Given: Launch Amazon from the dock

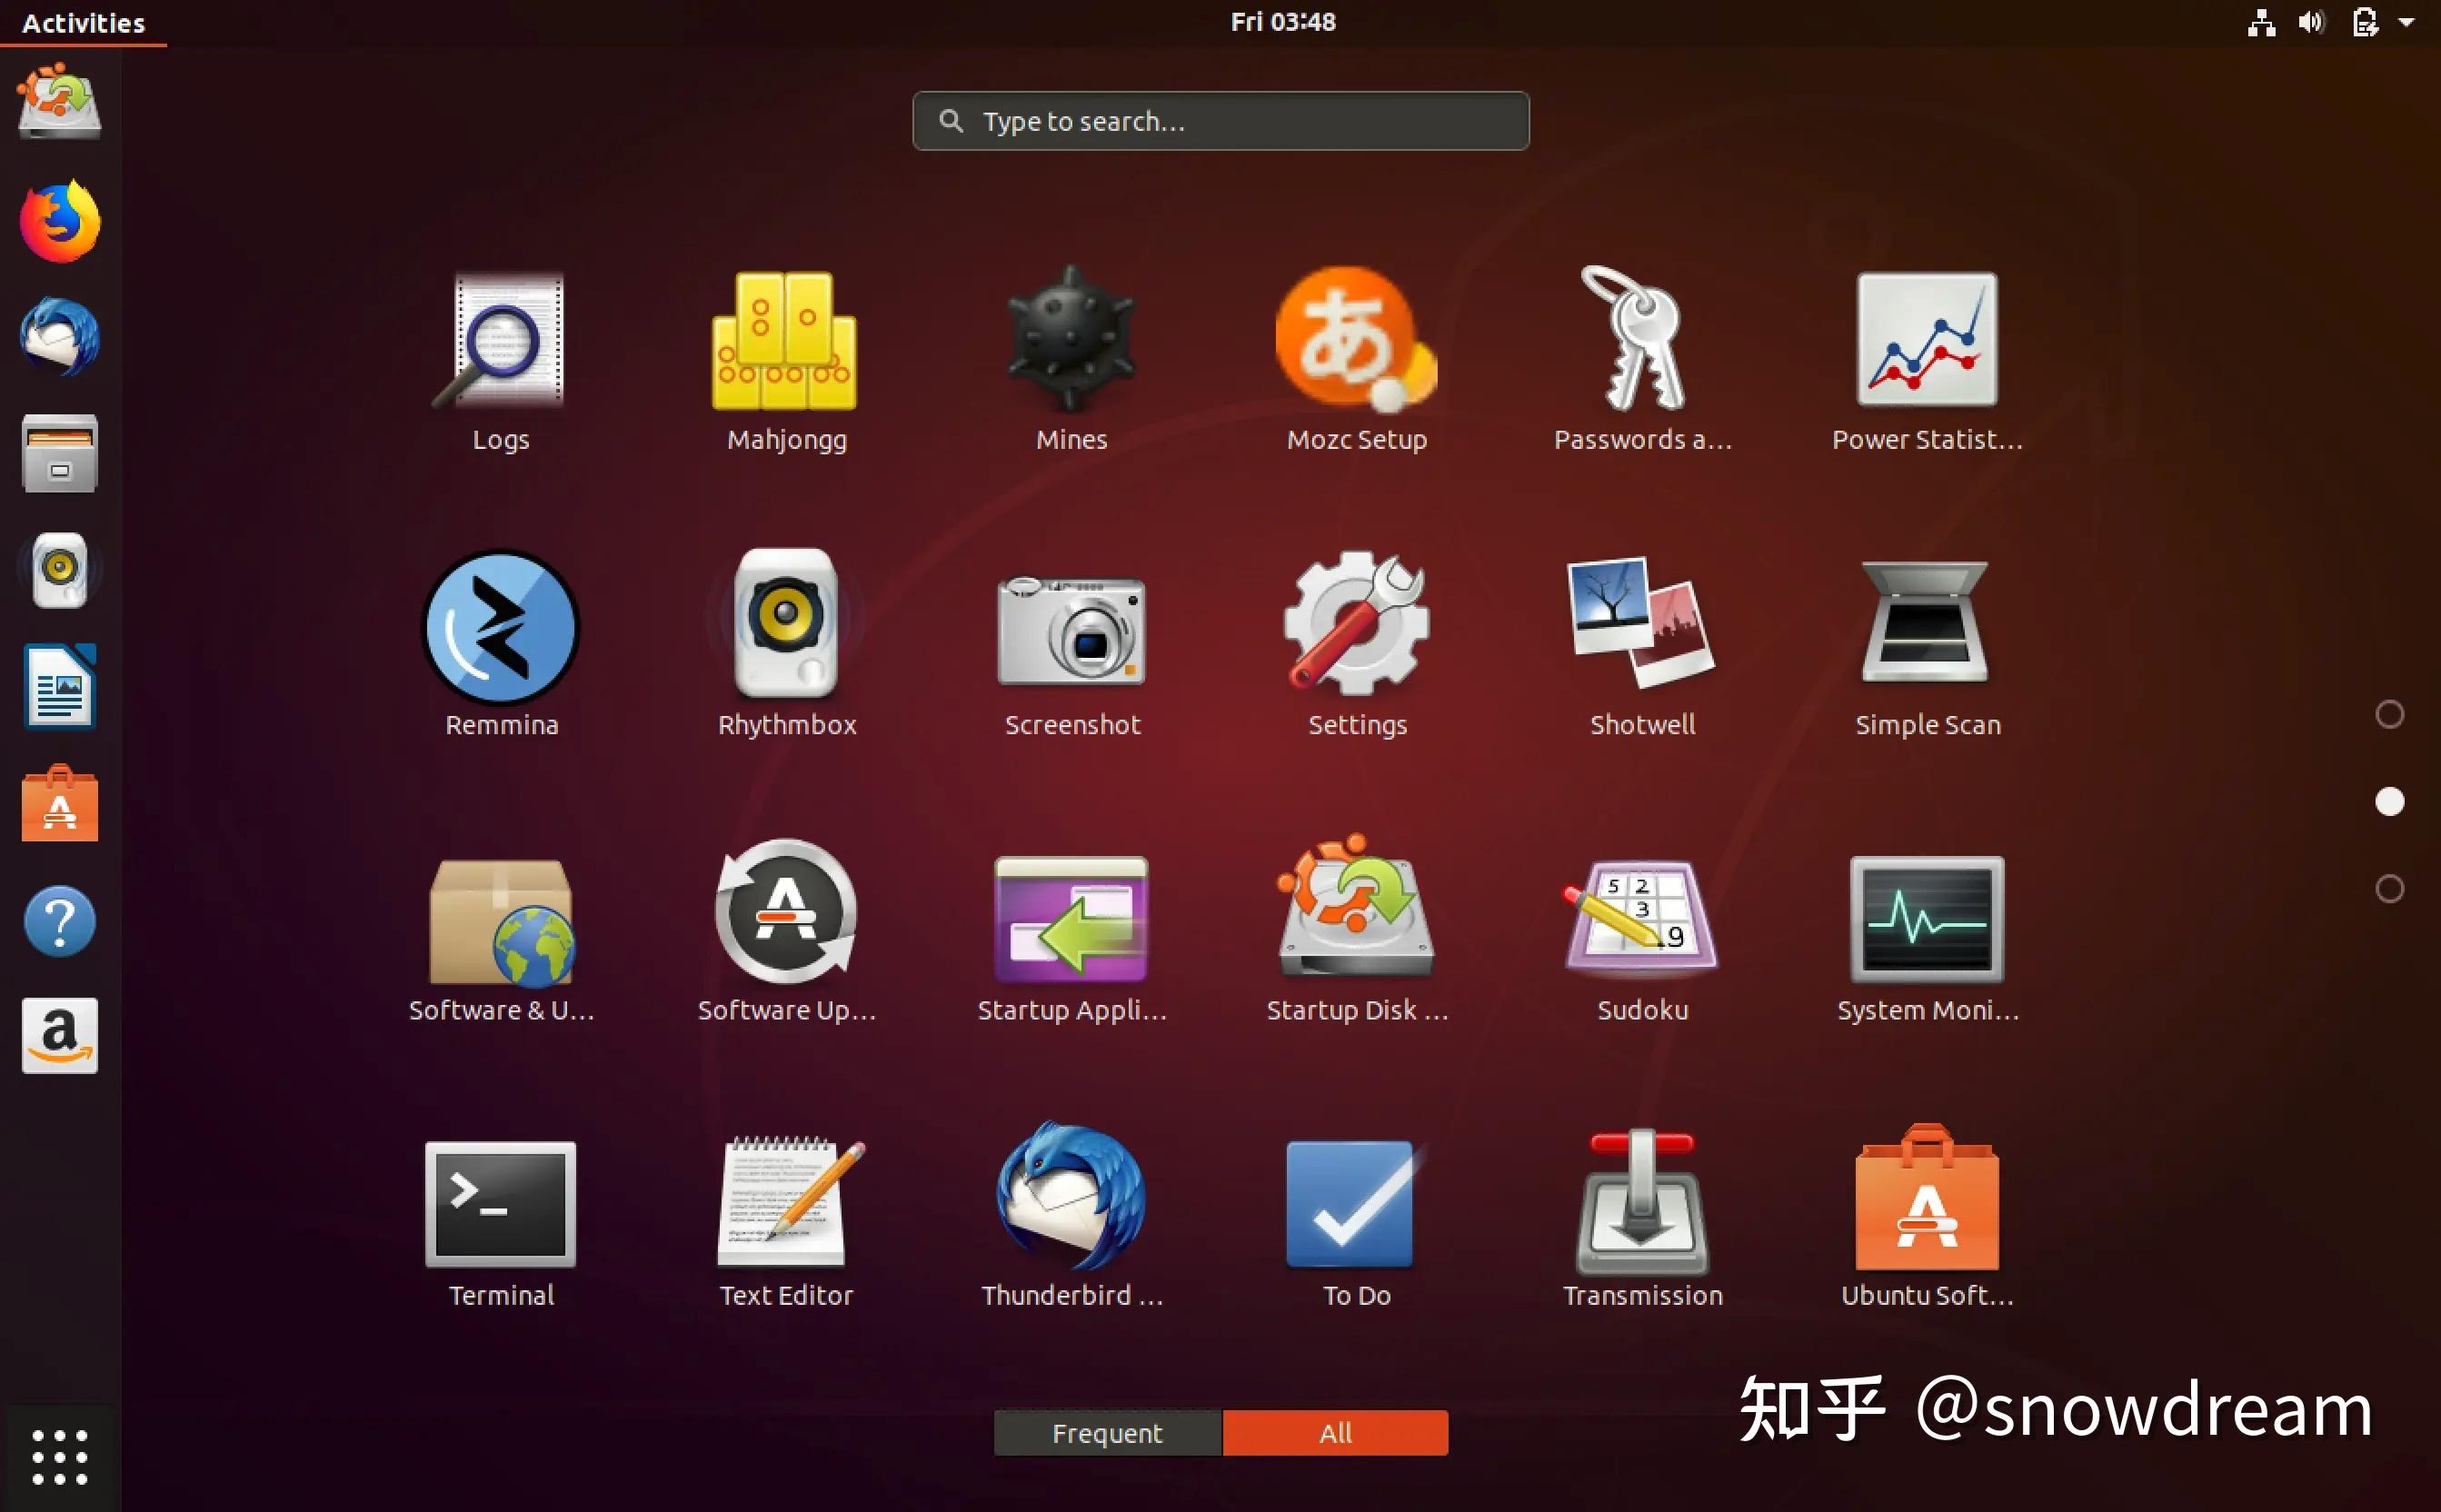Looking at the screenshot, I should coord(60,1036).
